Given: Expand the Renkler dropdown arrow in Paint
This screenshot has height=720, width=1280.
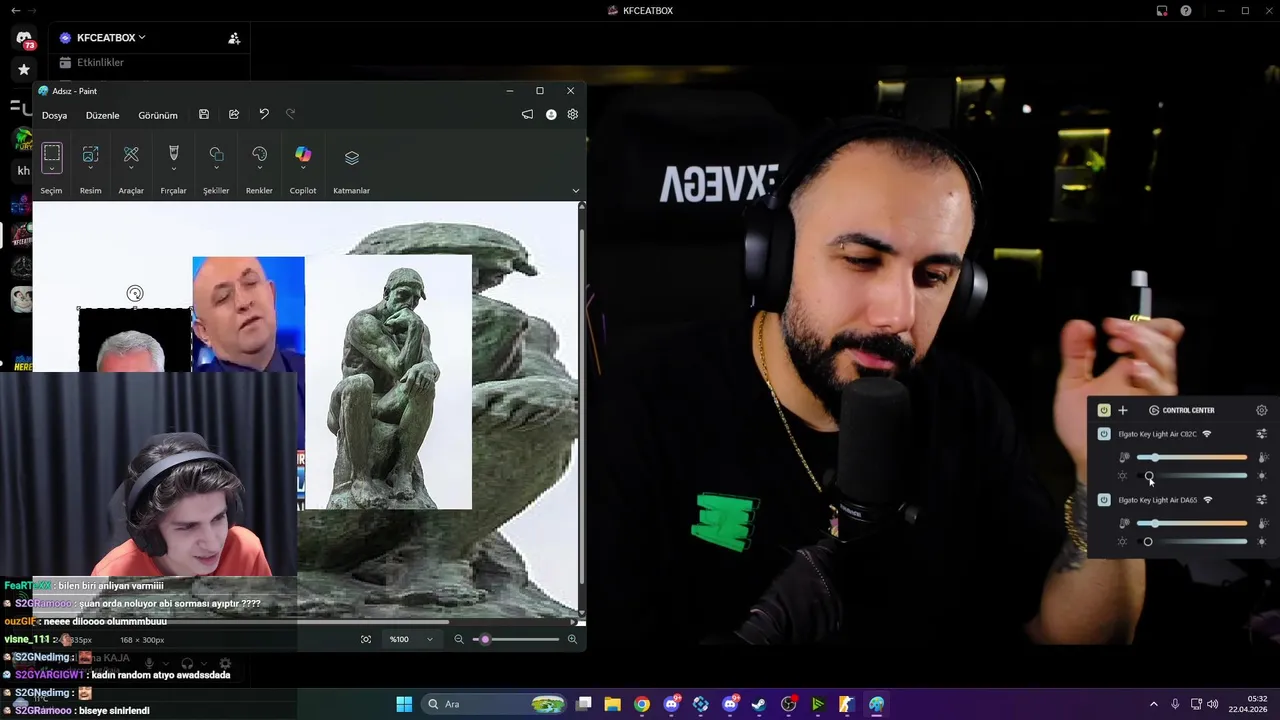Looking at the screenshot, I should coord(259,168).
